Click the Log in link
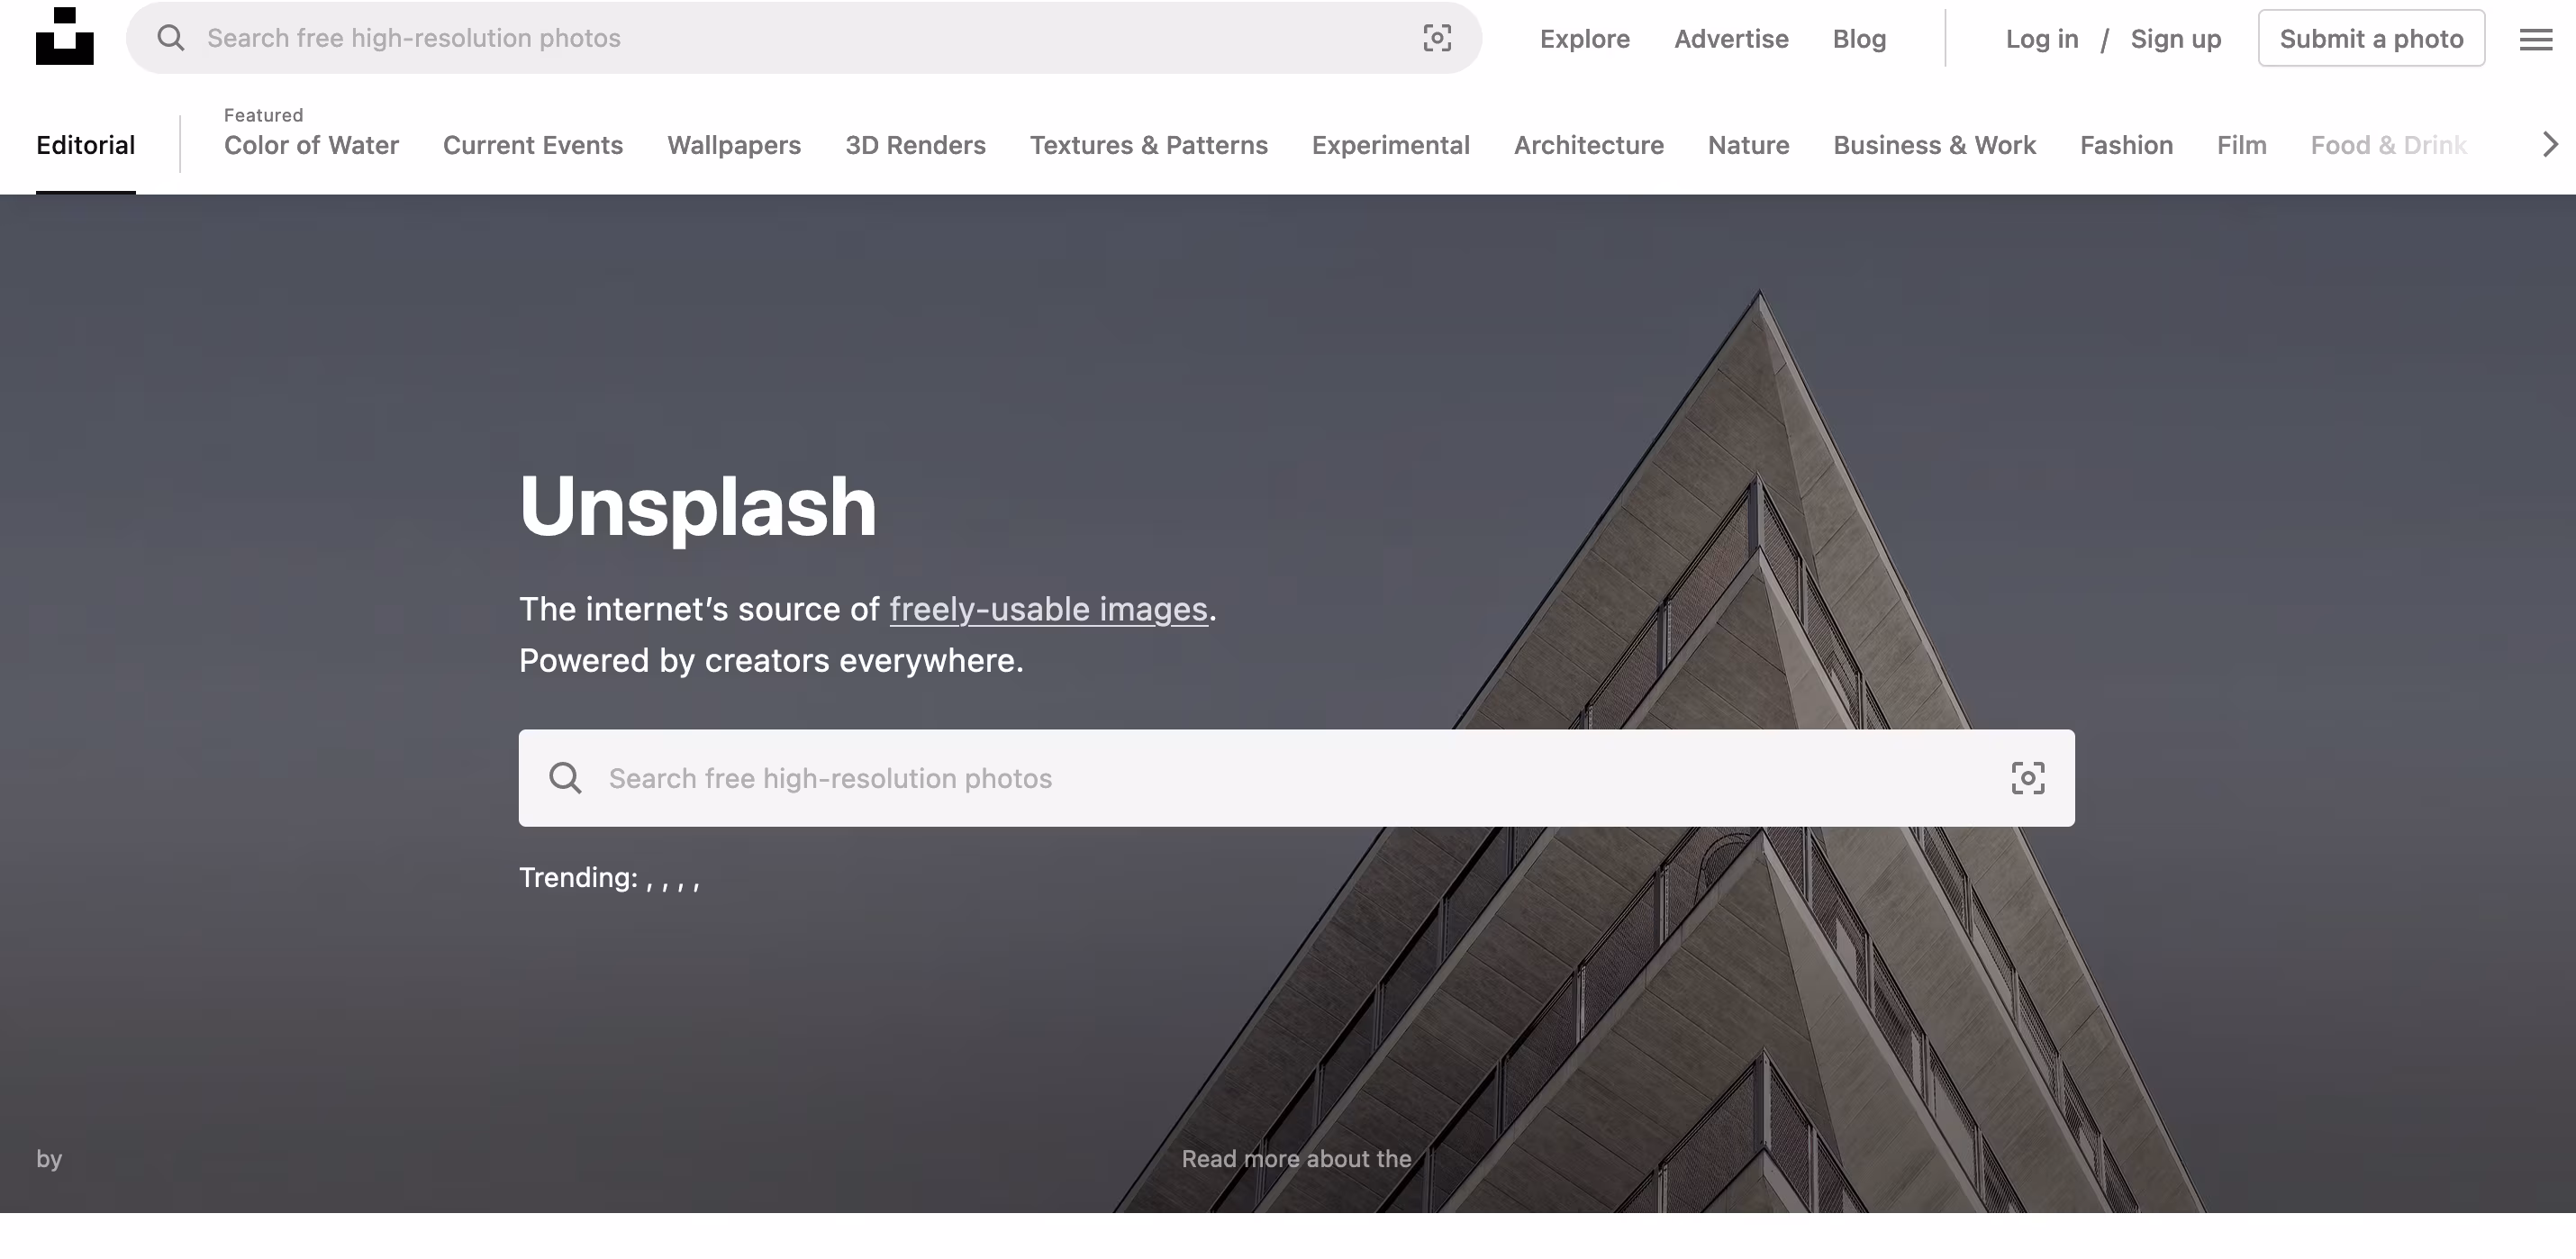The height and width of the screenshot is (1259, 2576). (x=2041, y=39)
